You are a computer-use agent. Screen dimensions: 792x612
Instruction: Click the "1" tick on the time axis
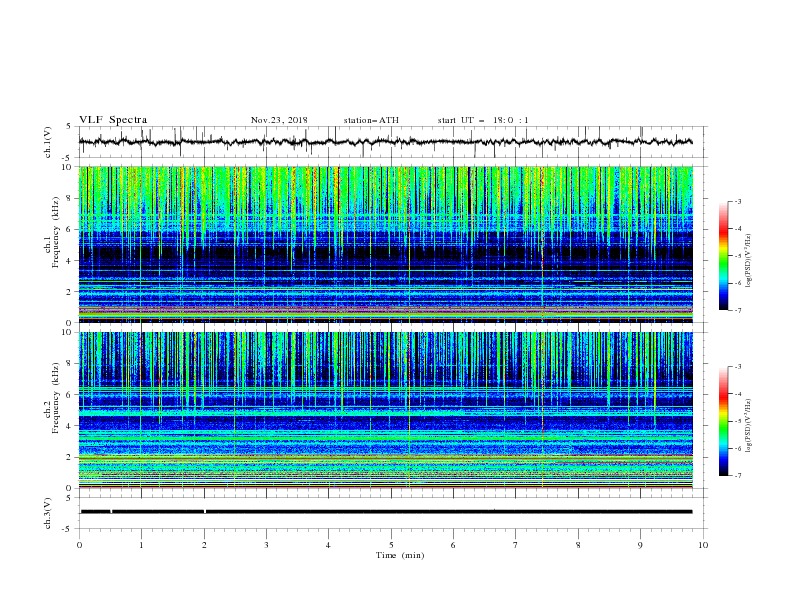[x=141, y=545]
